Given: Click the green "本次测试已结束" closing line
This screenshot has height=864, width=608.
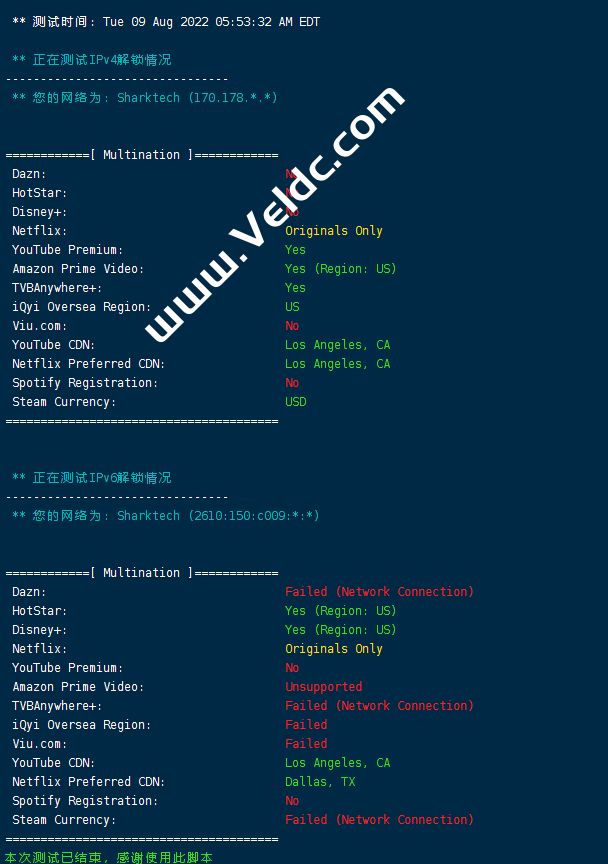Looking at the screenshot, I should click(x=108, y=857).
